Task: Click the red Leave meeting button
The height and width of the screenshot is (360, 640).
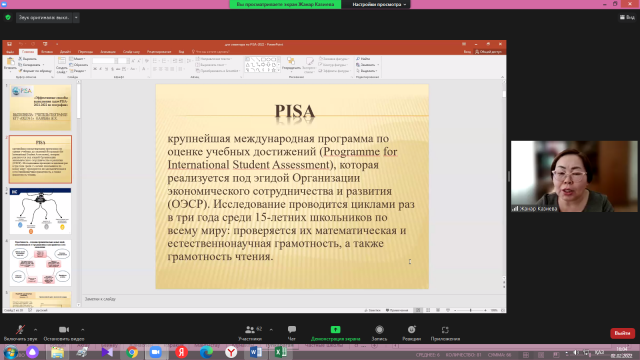Action: click(x=622, y=333)
